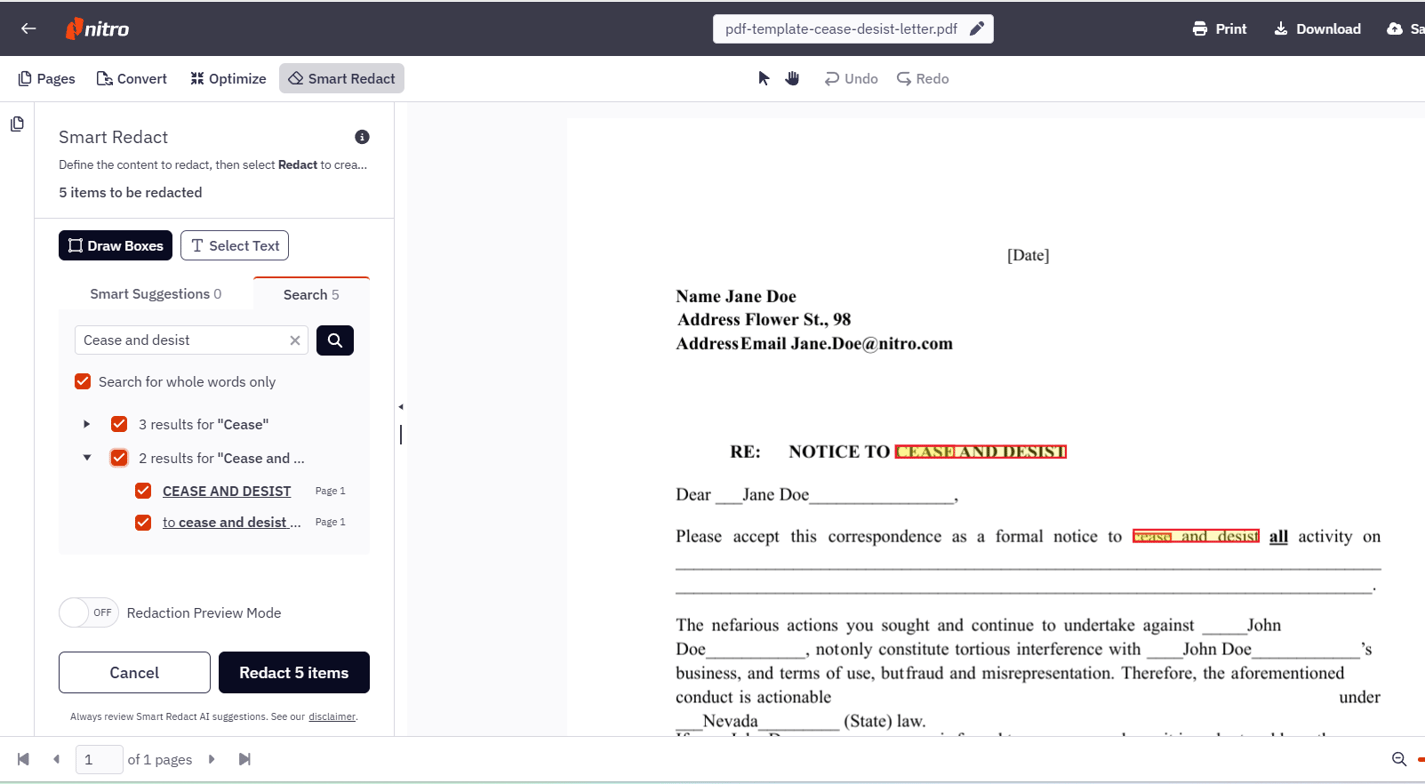
Task: Cancel the redaction
Action: point(134,673)
